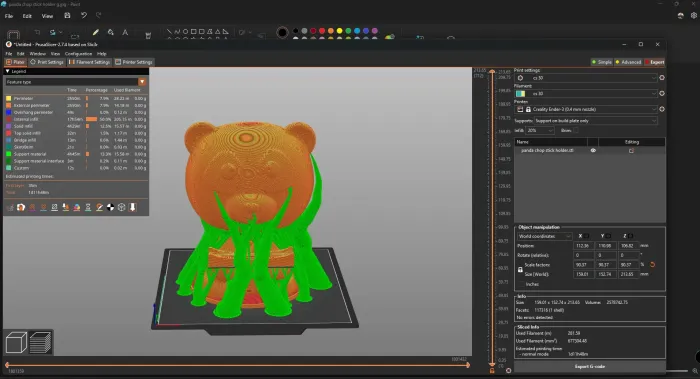Click the Scale factors Y field

click(x=606, y=265)
